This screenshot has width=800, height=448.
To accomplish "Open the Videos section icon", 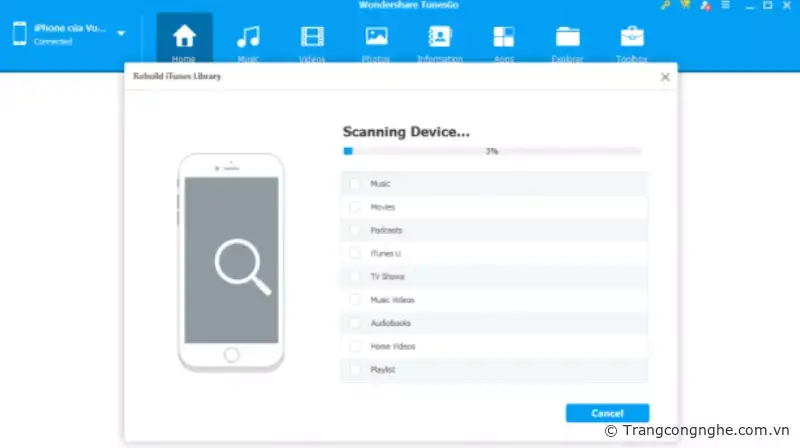I will pyautogui.click(x=312, y=38).
